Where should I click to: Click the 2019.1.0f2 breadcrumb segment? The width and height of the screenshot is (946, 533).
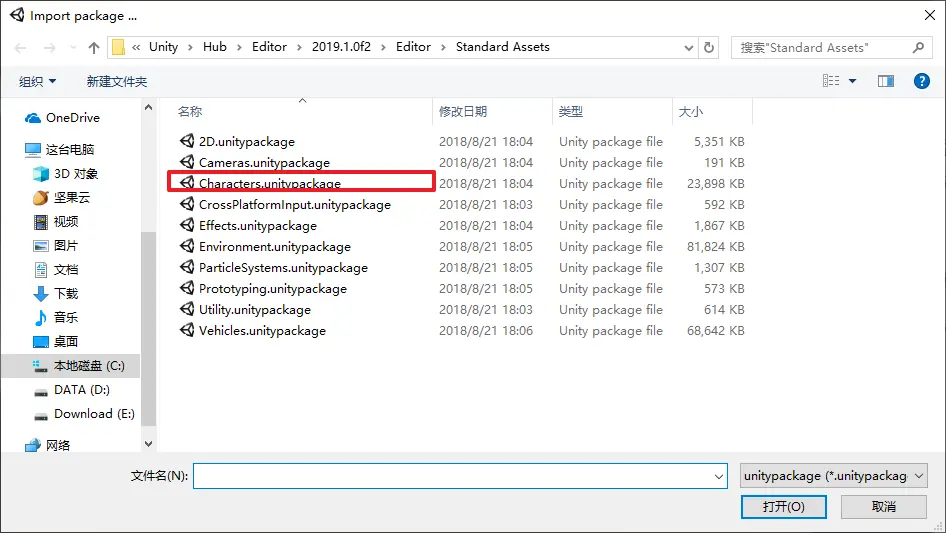pyautogui.click(x=341, y=47)
